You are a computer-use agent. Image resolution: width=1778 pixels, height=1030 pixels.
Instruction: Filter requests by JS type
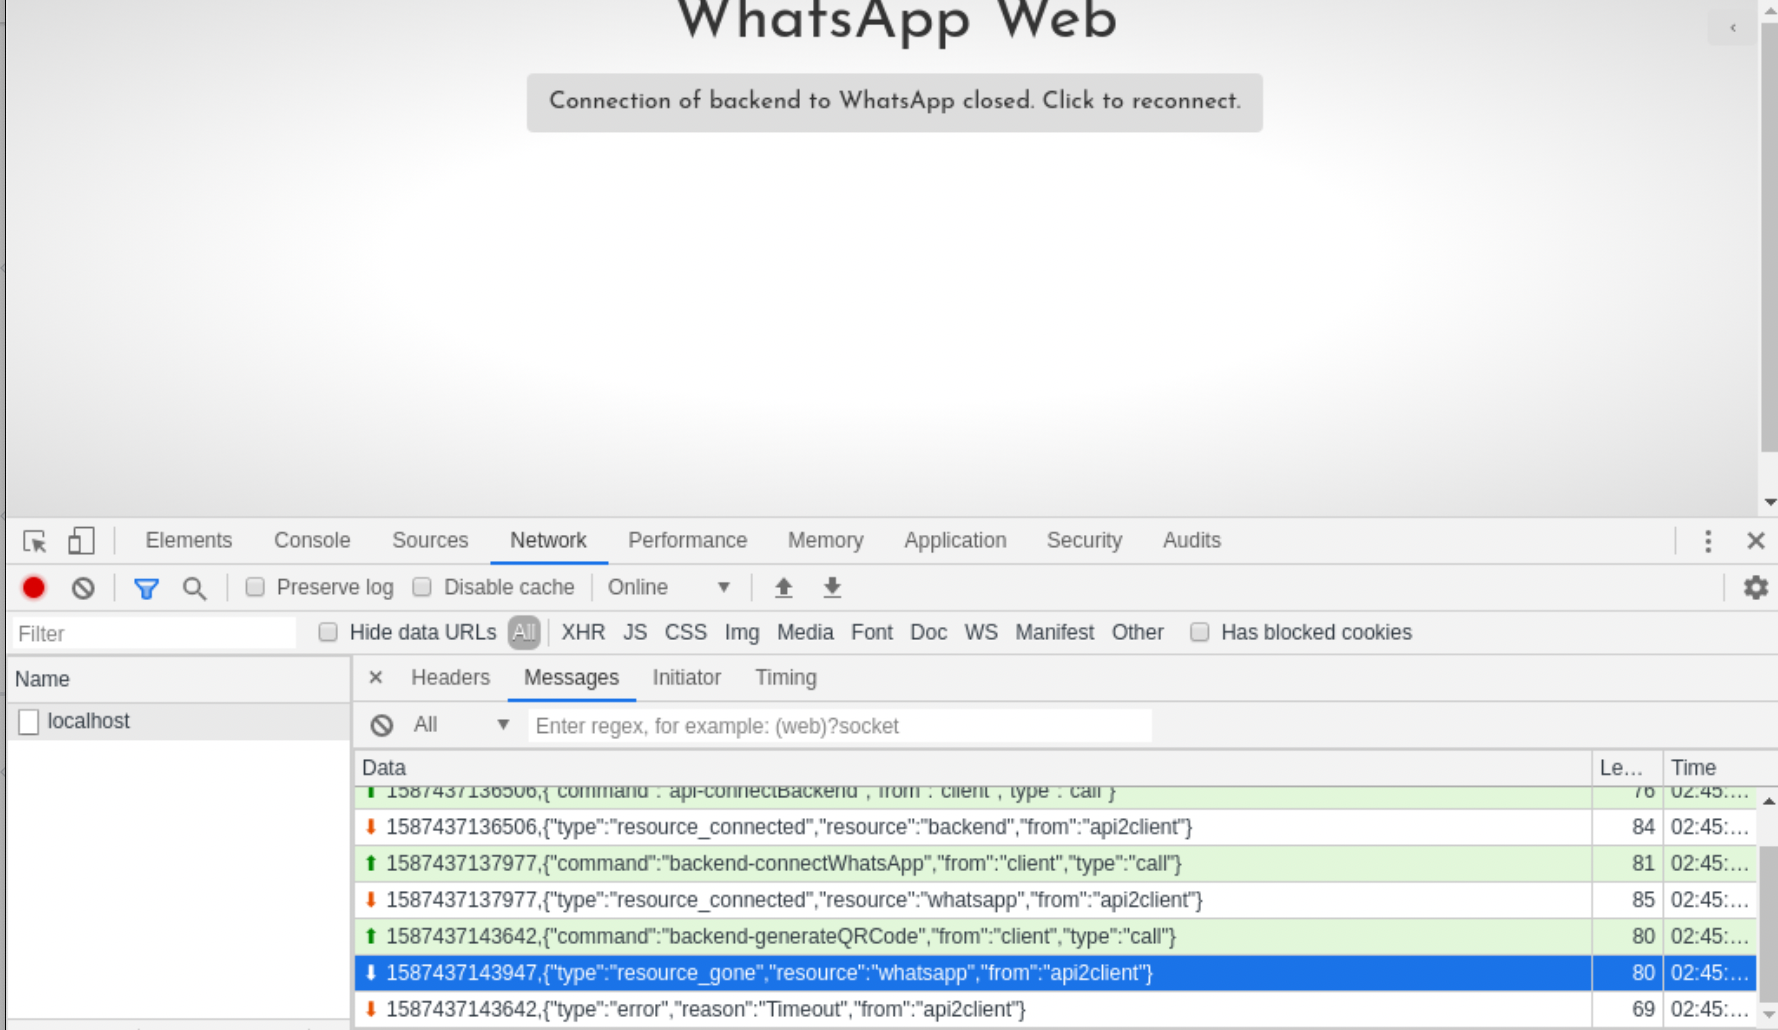tap(635, 633)
